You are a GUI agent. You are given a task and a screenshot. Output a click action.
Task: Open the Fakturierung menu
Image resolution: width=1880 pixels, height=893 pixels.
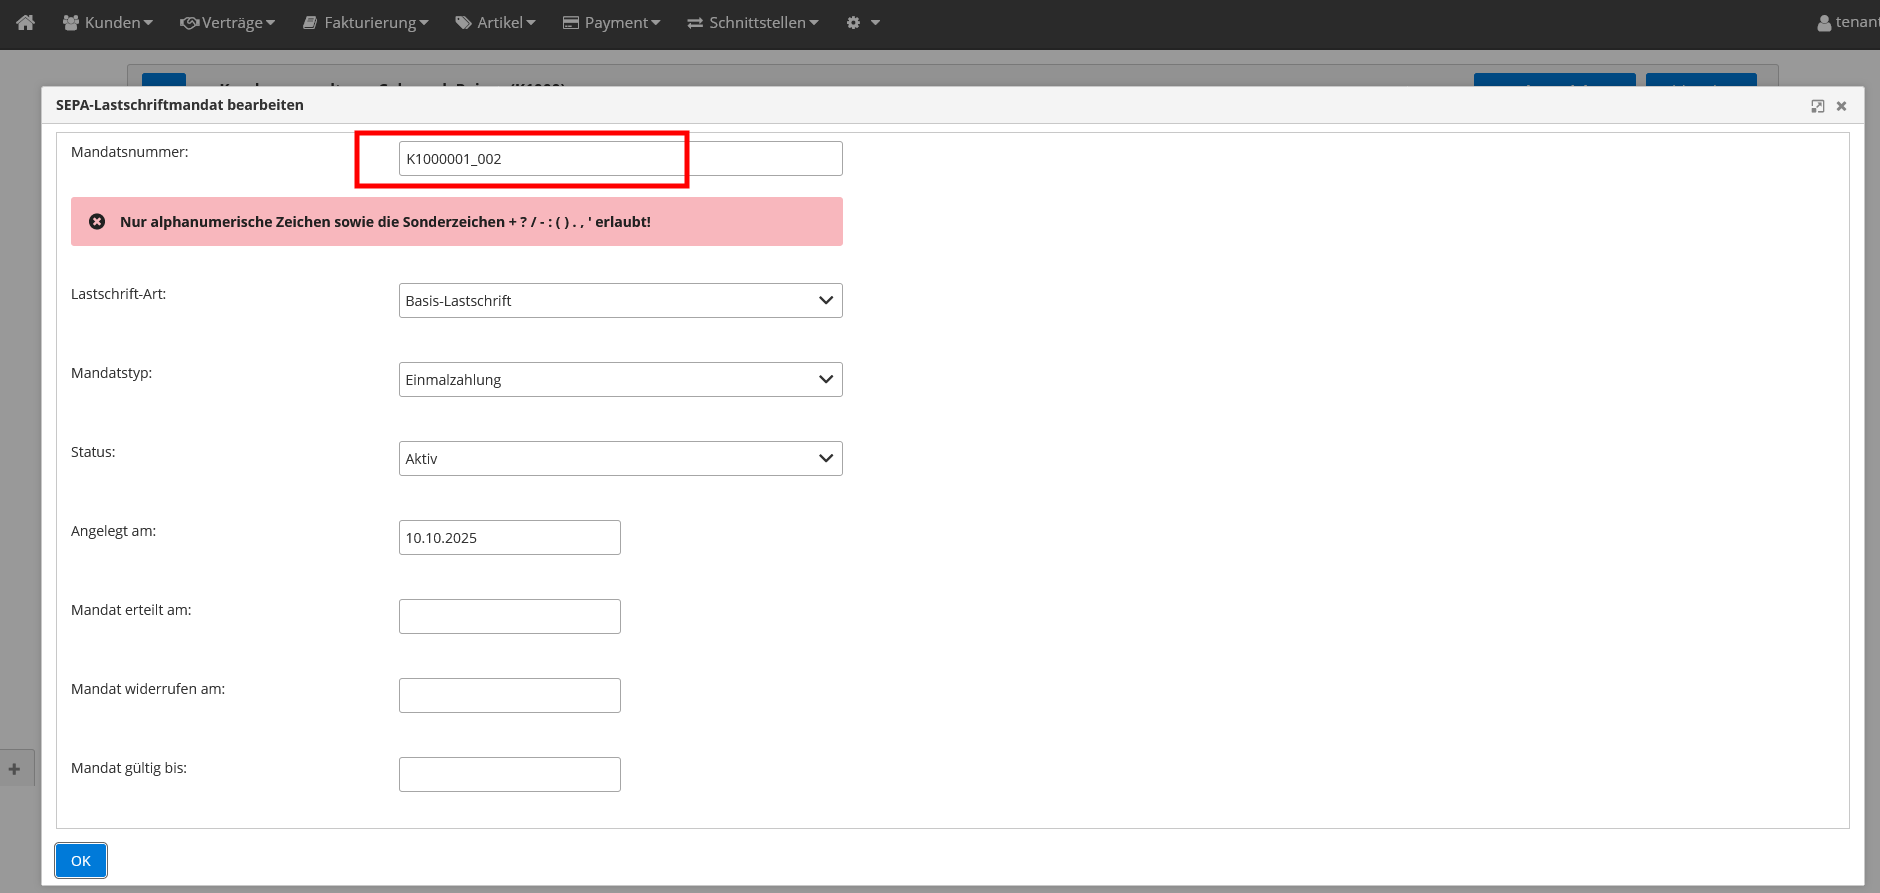pos(366,22)
